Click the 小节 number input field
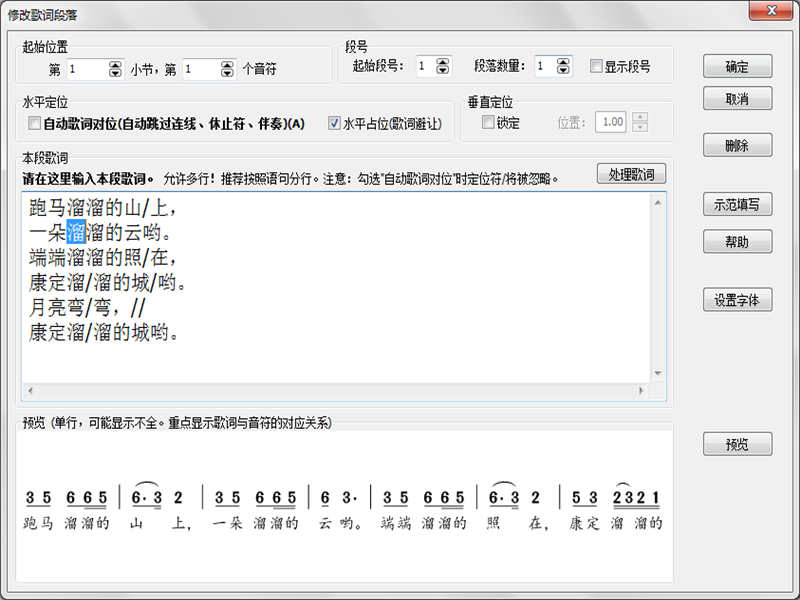This screenshot has width=800, height=600. (86, 69)
